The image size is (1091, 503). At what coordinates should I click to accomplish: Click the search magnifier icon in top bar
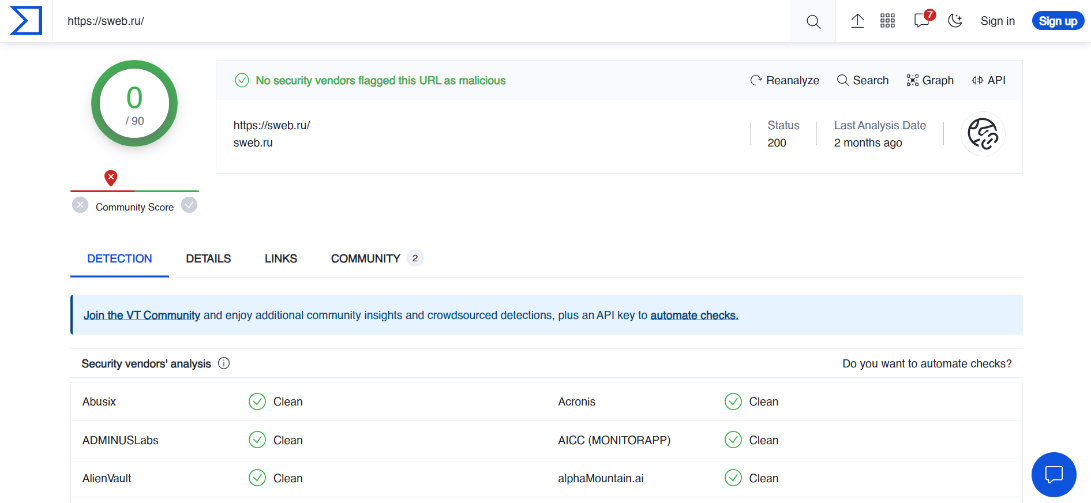(x=813, y=21)
